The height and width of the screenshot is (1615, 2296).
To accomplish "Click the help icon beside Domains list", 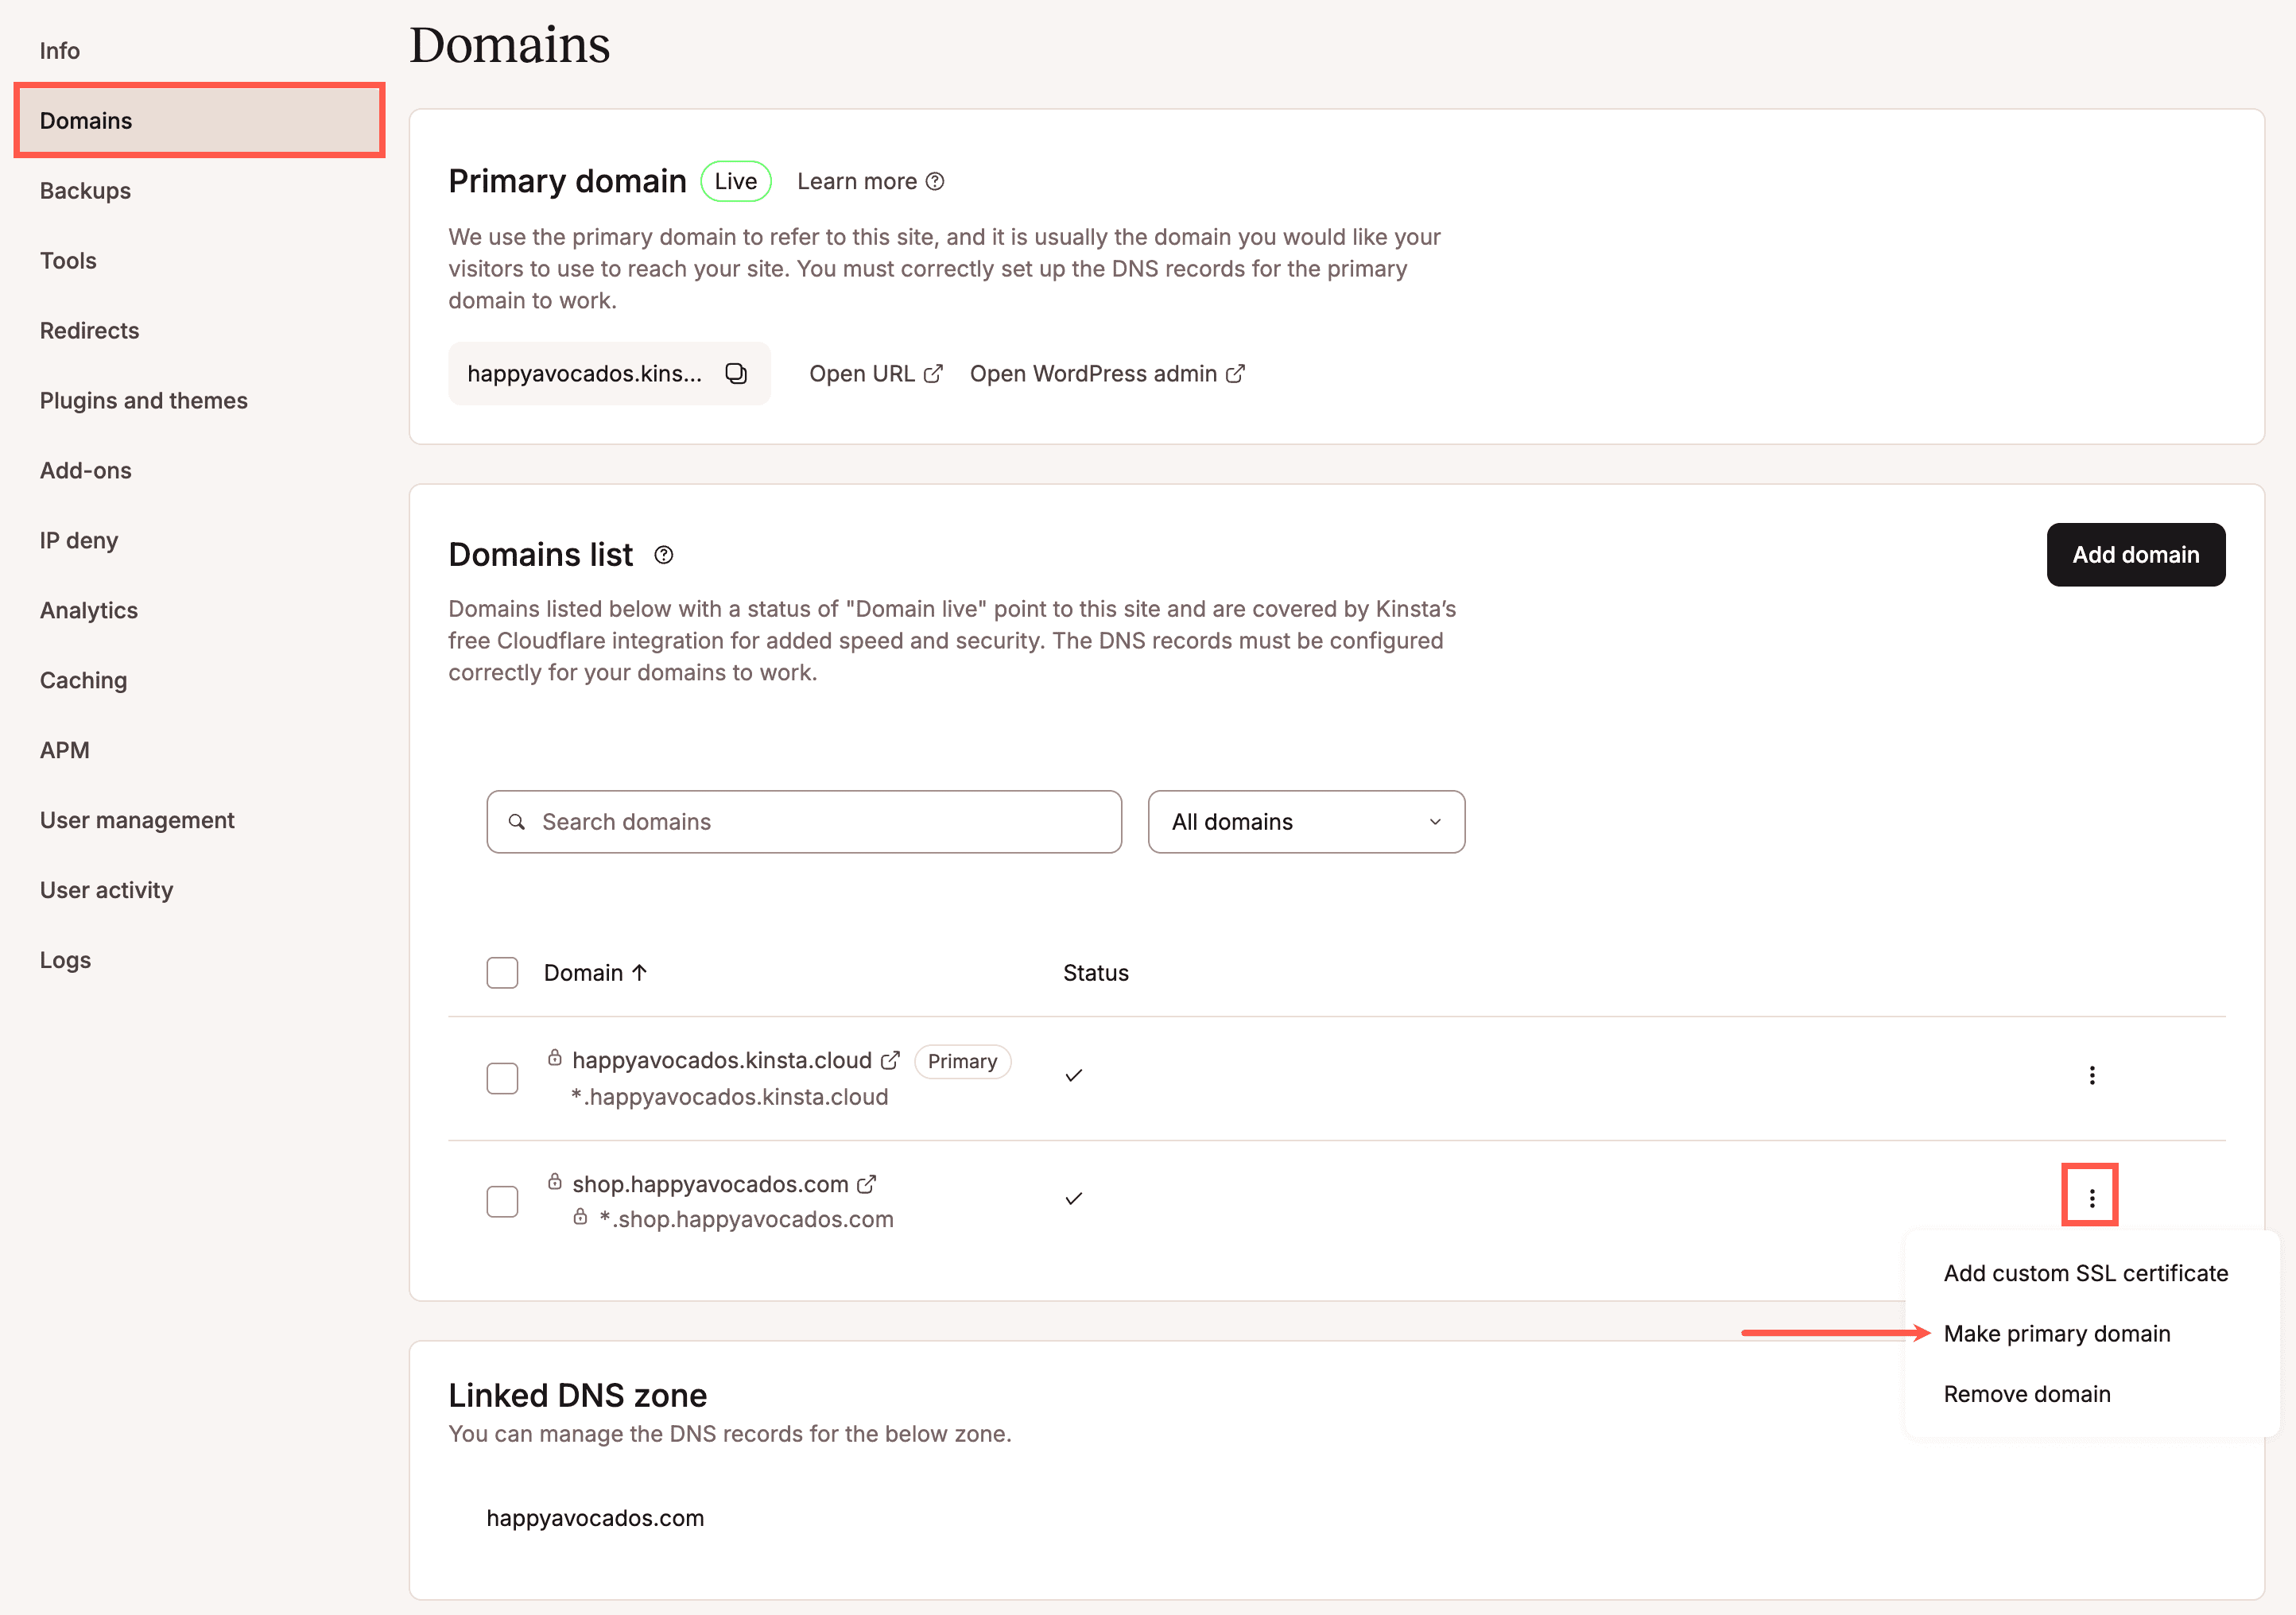I will tap(663, 555).
